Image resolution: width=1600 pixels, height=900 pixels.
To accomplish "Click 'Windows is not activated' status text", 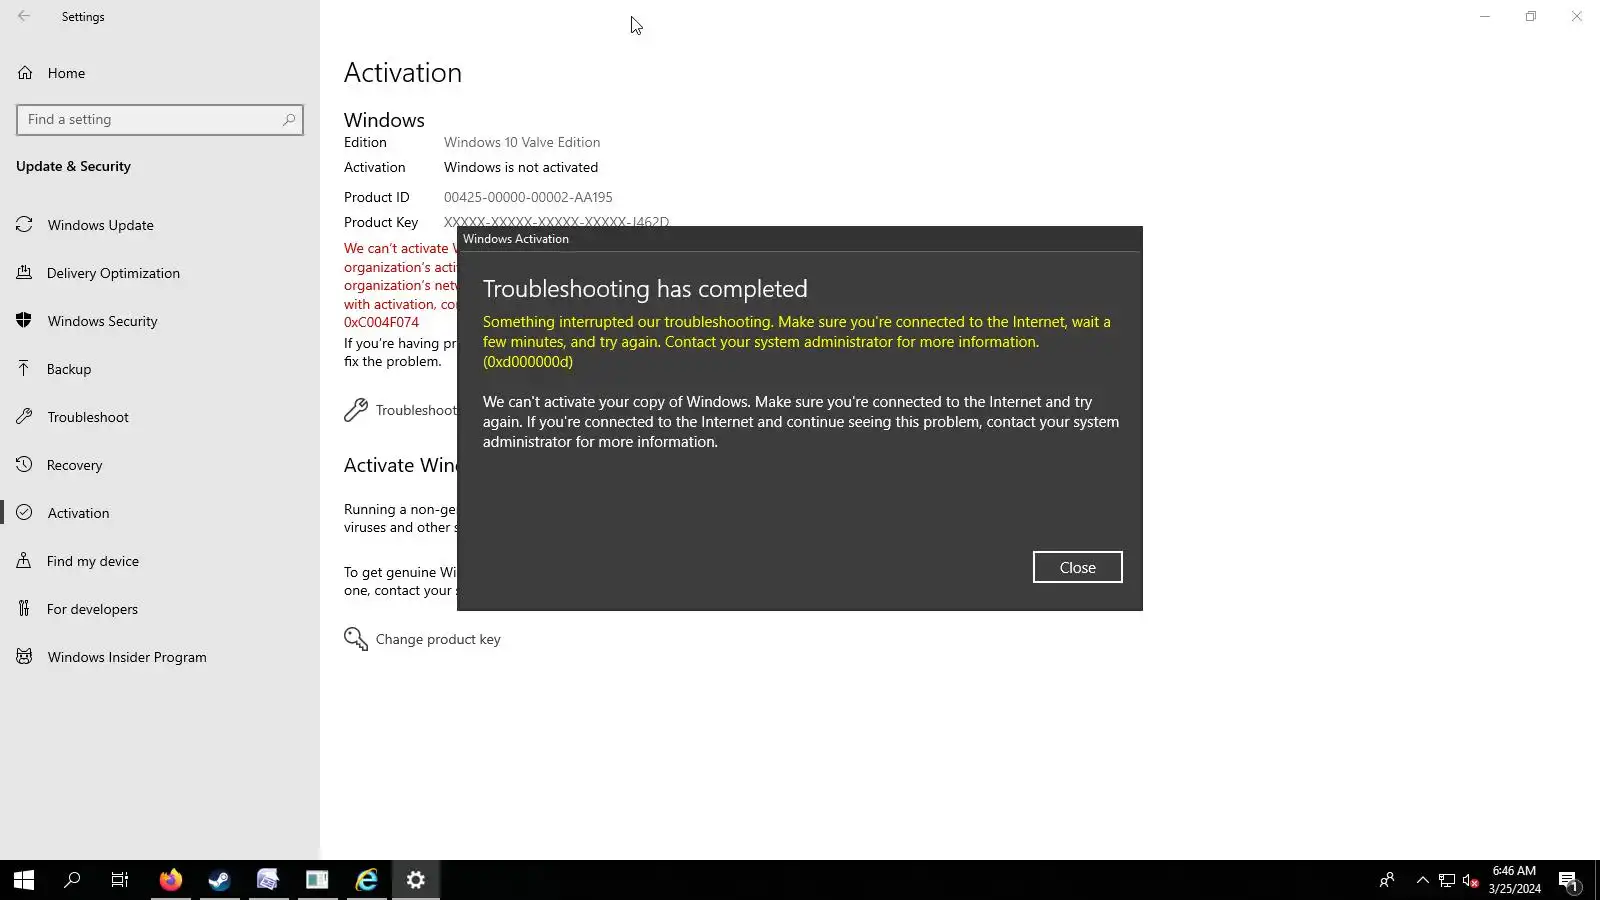I will (521, 167).
